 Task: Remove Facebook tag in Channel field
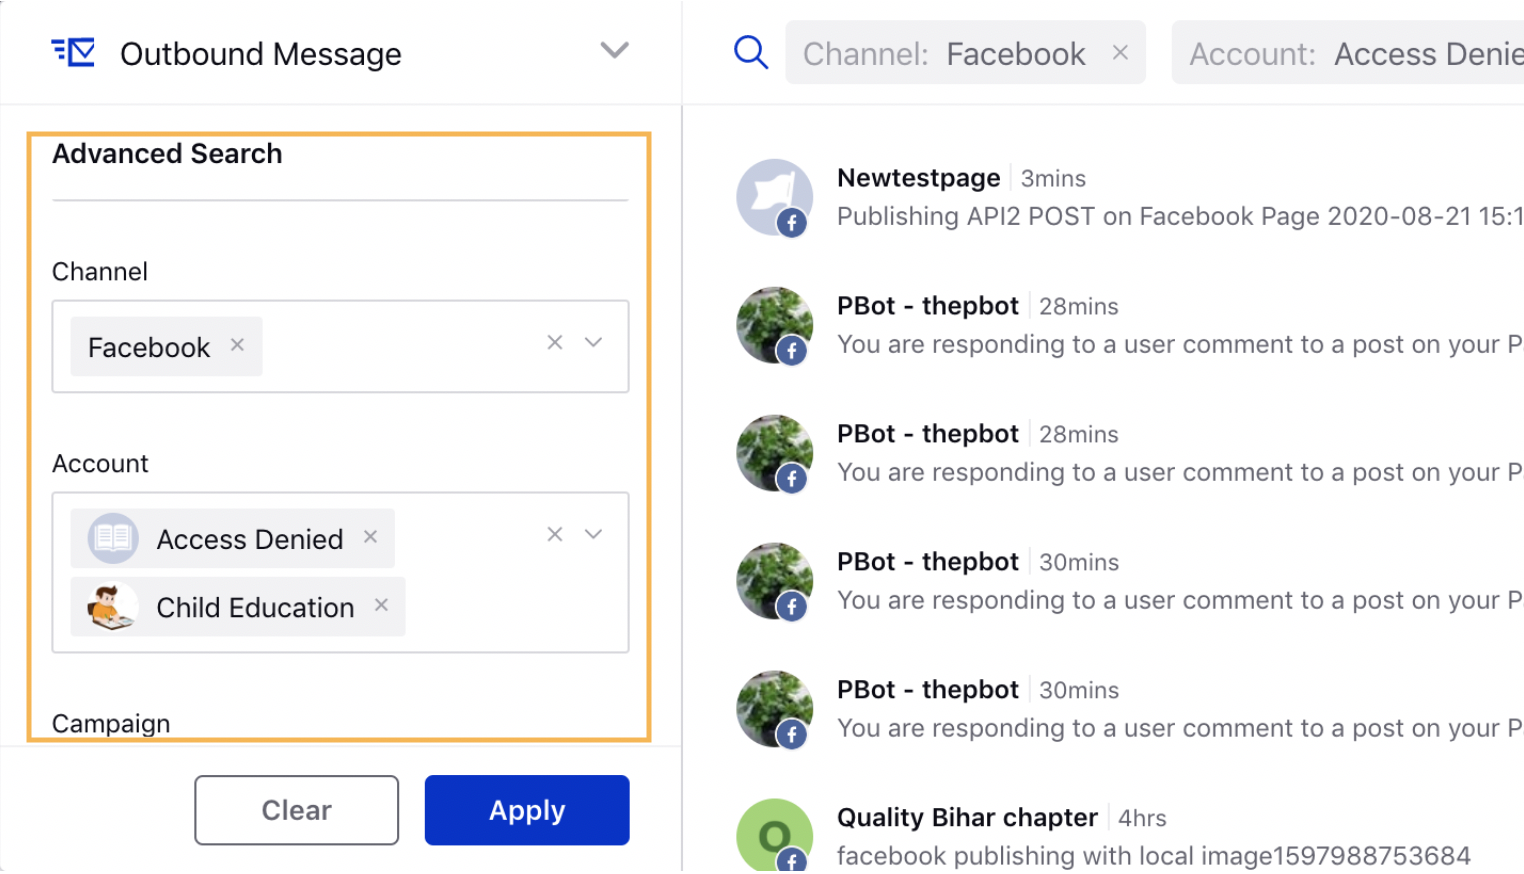[237, 345]
